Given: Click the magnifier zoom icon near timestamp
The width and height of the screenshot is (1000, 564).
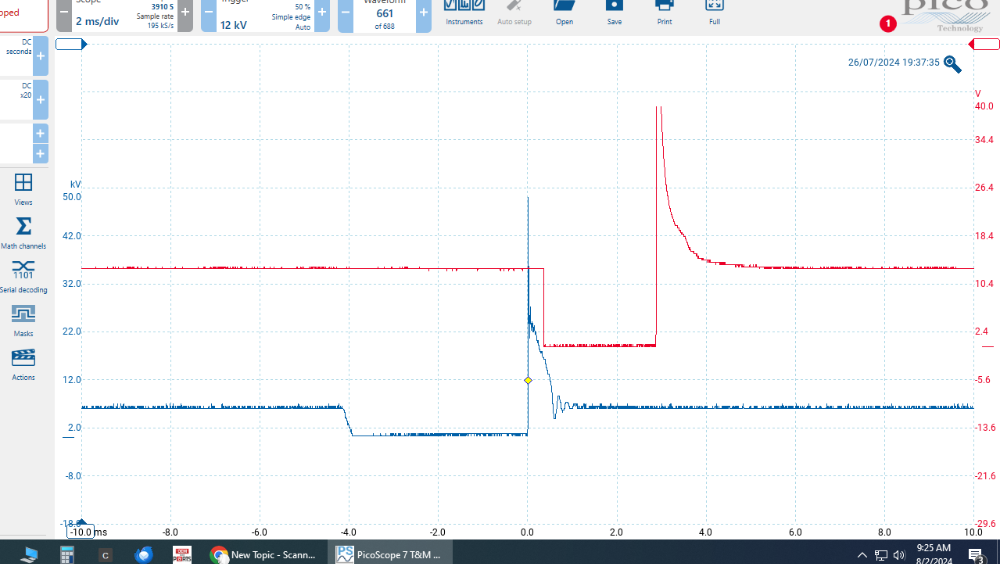Looking at the screenshot, I should click(x=953, y=64).
